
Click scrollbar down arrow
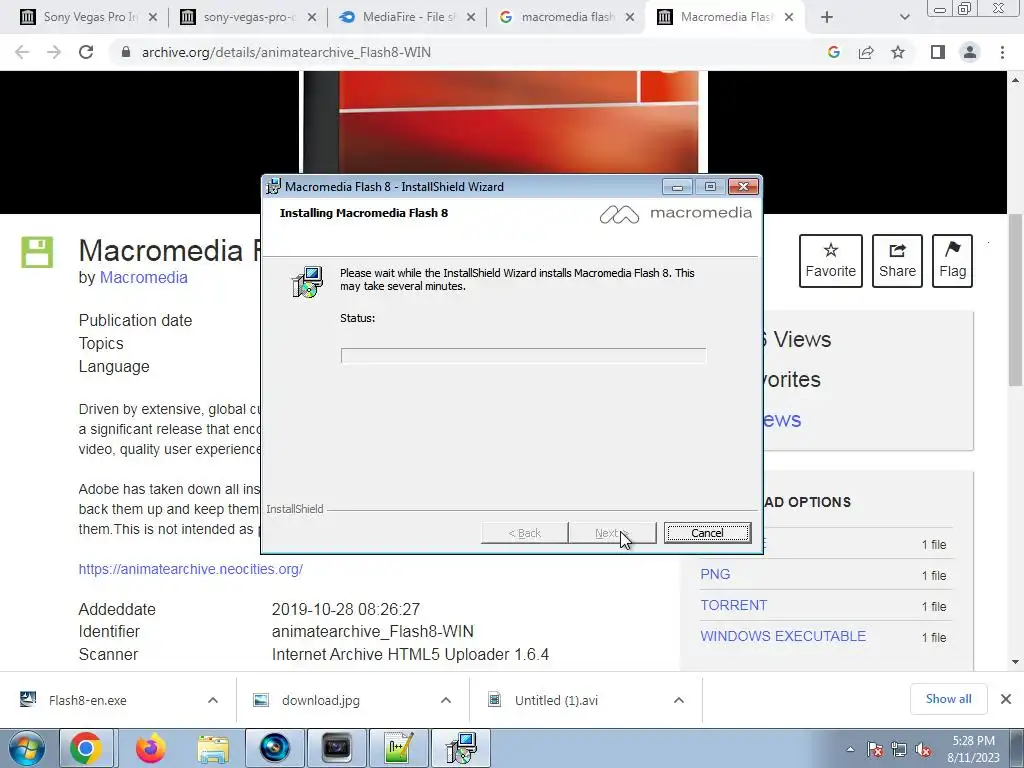point(1016,662)
